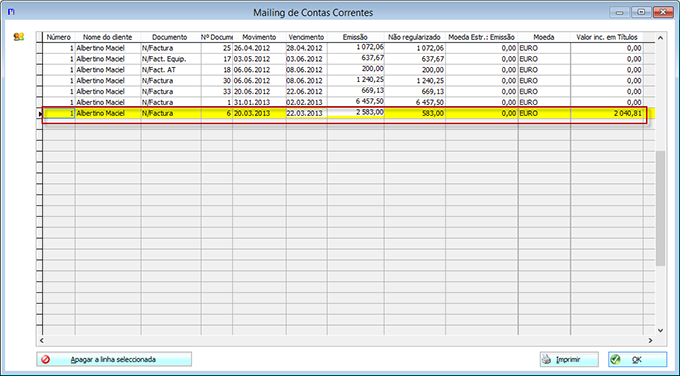Click document number 33 cell
The image size is (680, 376).
pos(217,92)
